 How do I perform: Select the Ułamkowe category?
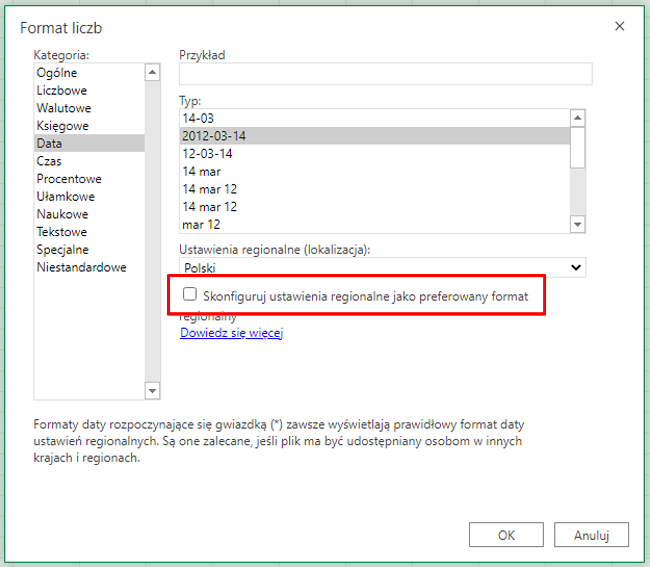[89, 196]
